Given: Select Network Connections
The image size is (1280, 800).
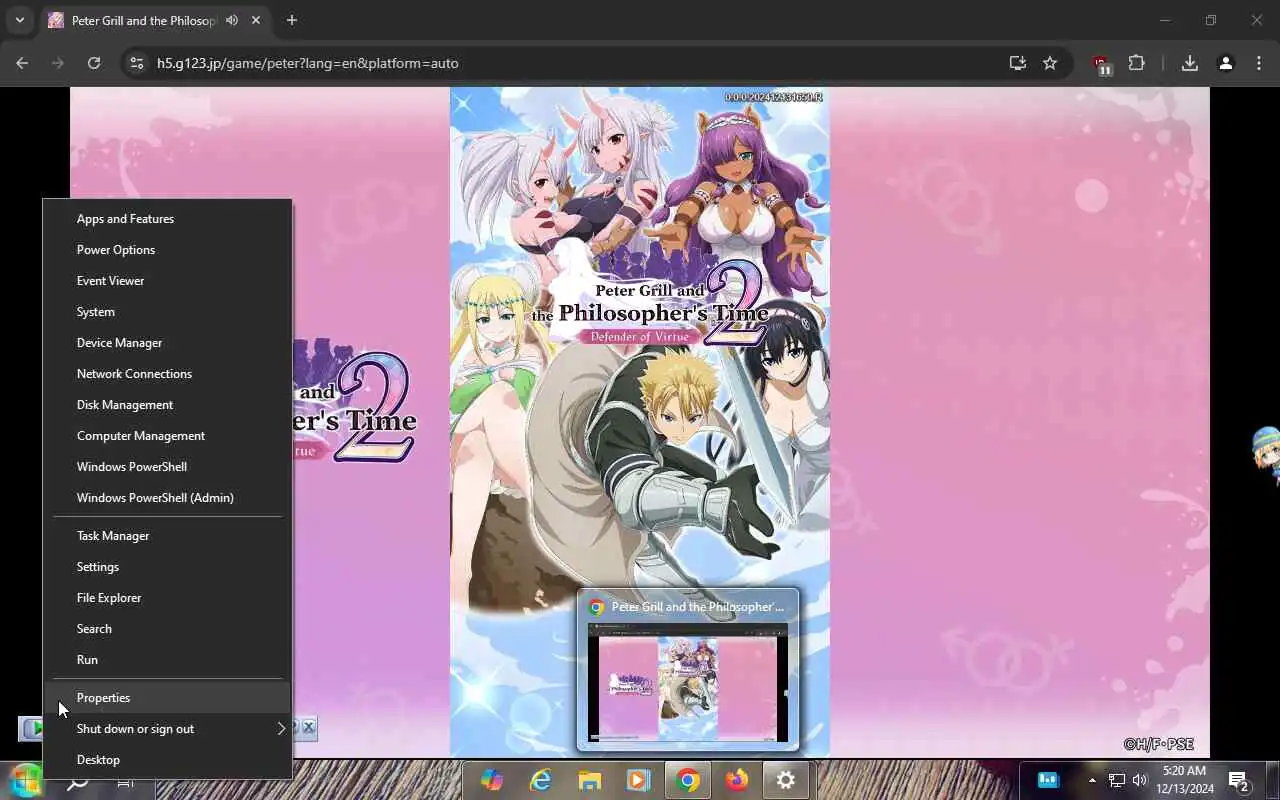Looking at the screenshot, I should point(167,374).
